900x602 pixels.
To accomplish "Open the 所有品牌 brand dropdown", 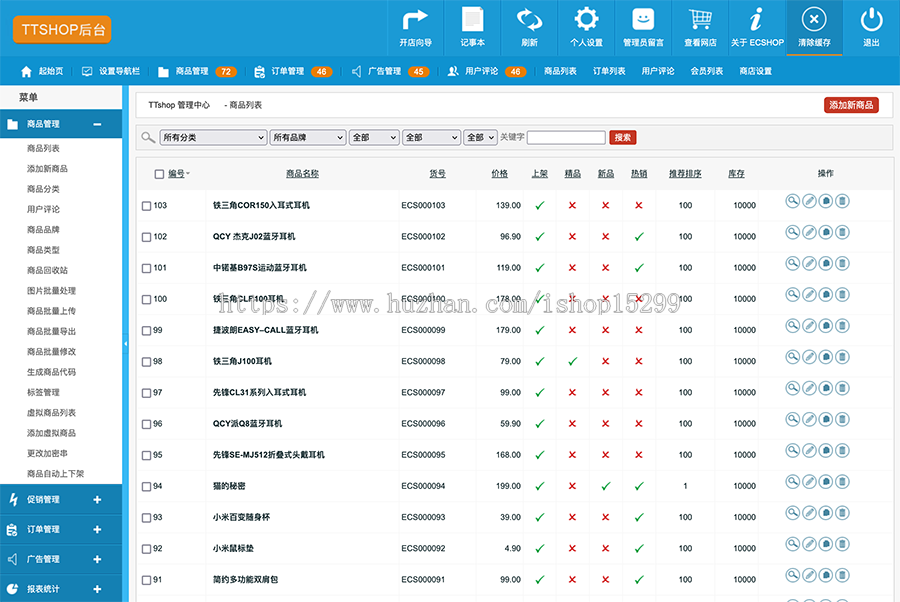I will tap(308, 137).
